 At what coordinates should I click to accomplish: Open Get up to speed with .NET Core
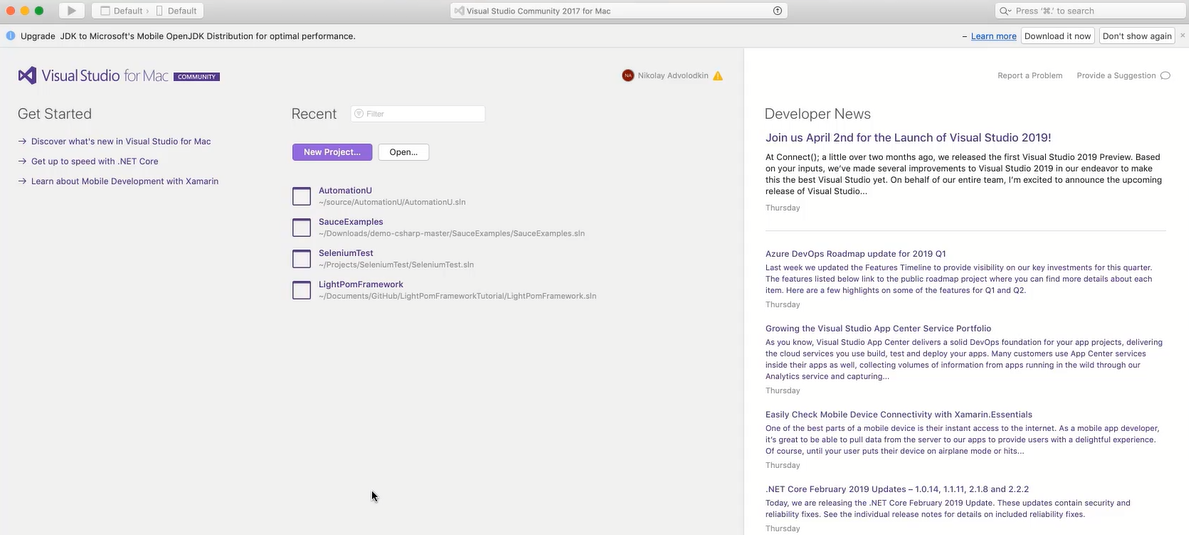click(95, 161)
